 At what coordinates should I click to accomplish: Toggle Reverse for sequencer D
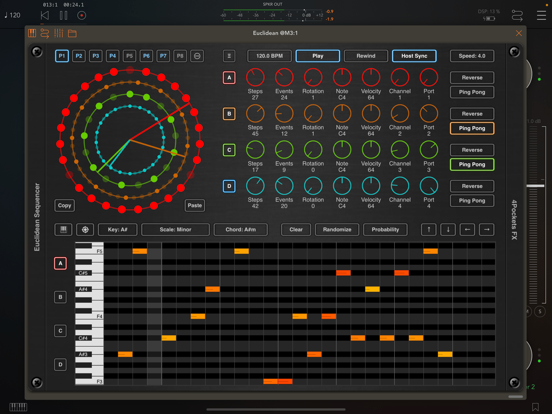472,186
